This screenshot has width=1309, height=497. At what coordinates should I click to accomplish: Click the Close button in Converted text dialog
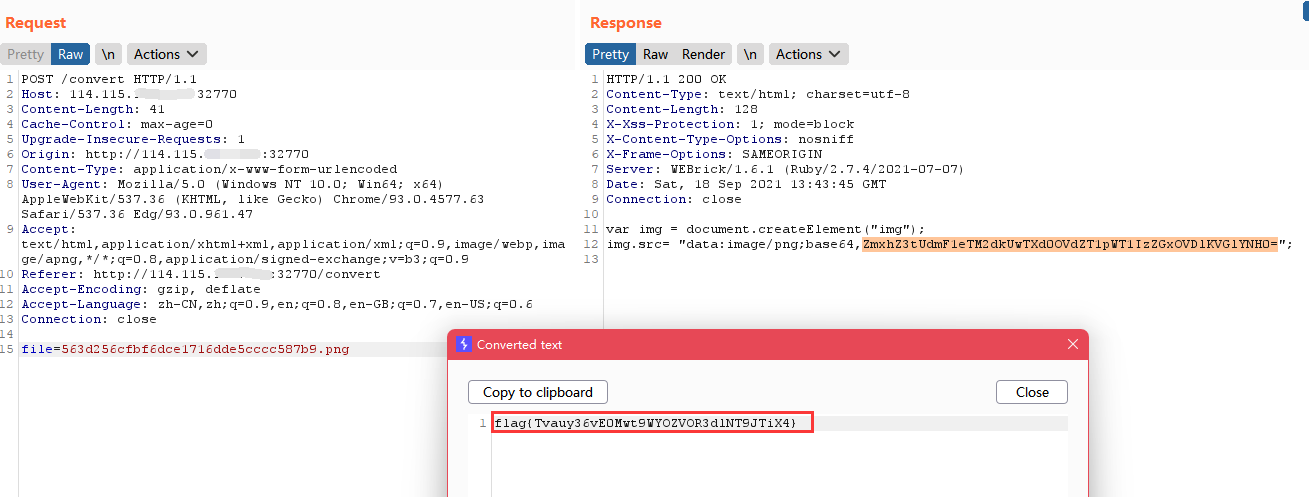click(1032, 392)
